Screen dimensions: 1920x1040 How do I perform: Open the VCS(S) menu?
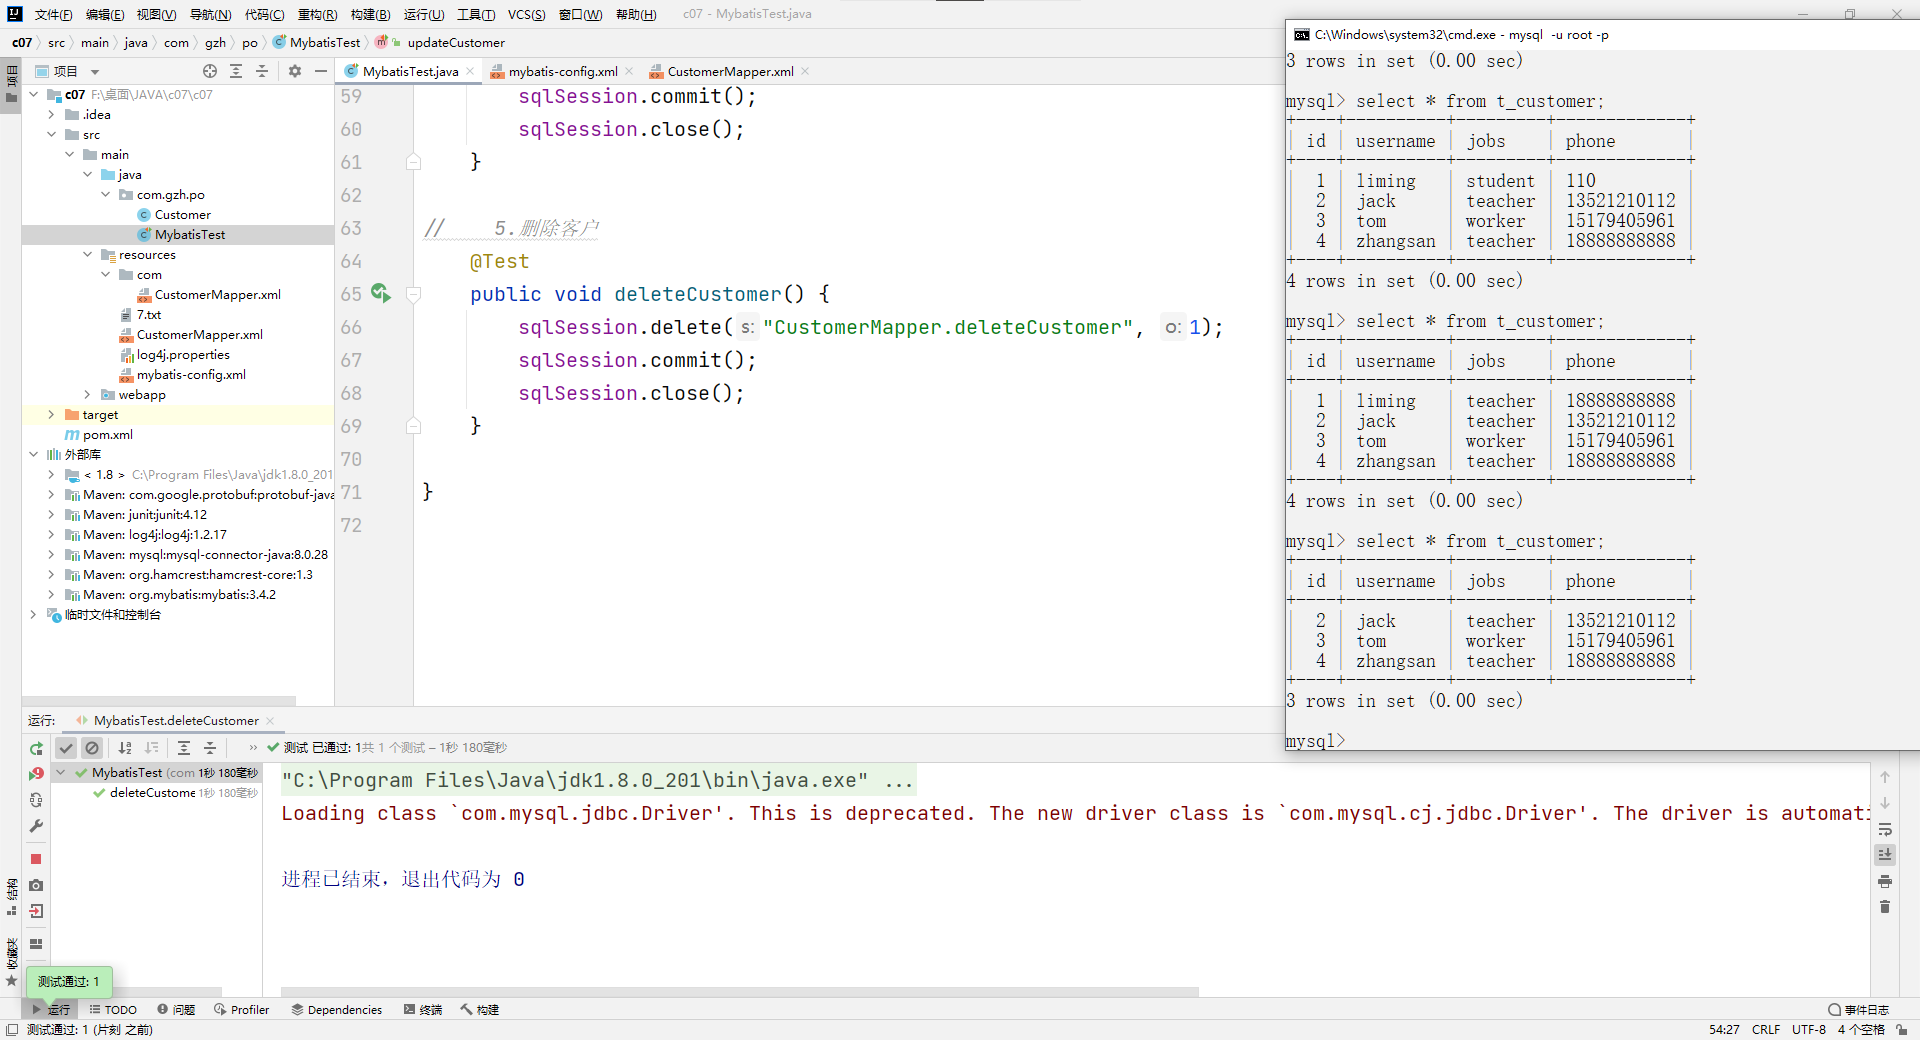coord(526,14)
